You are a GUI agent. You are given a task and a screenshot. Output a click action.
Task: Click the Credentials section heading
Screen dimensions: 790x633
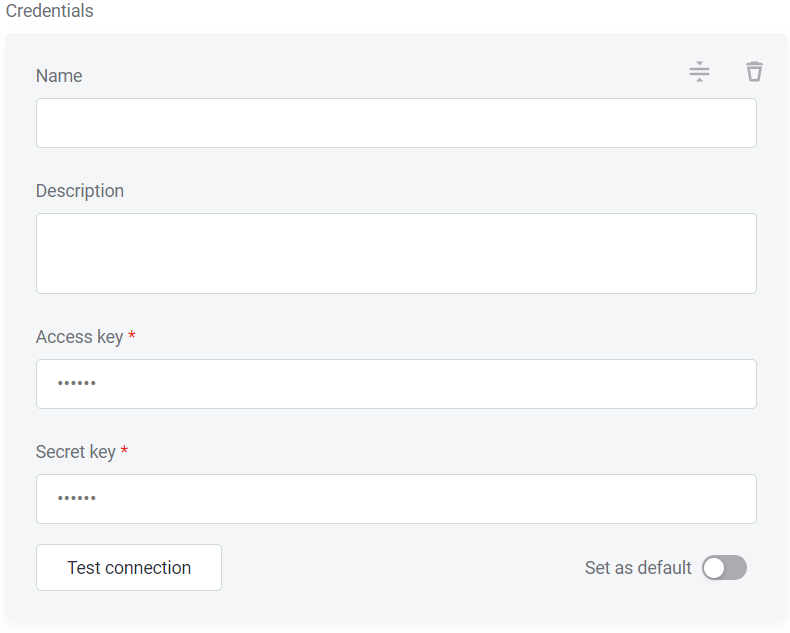click(x=50, y=11)
